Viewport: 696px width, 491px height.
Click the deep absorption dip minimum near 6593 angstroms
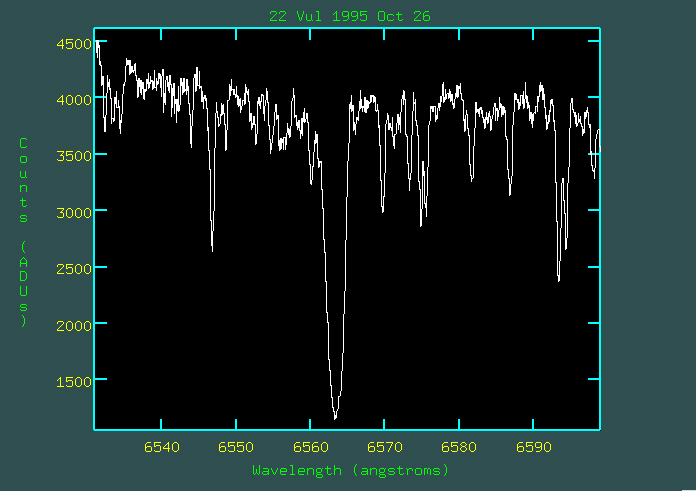point(558,280)
